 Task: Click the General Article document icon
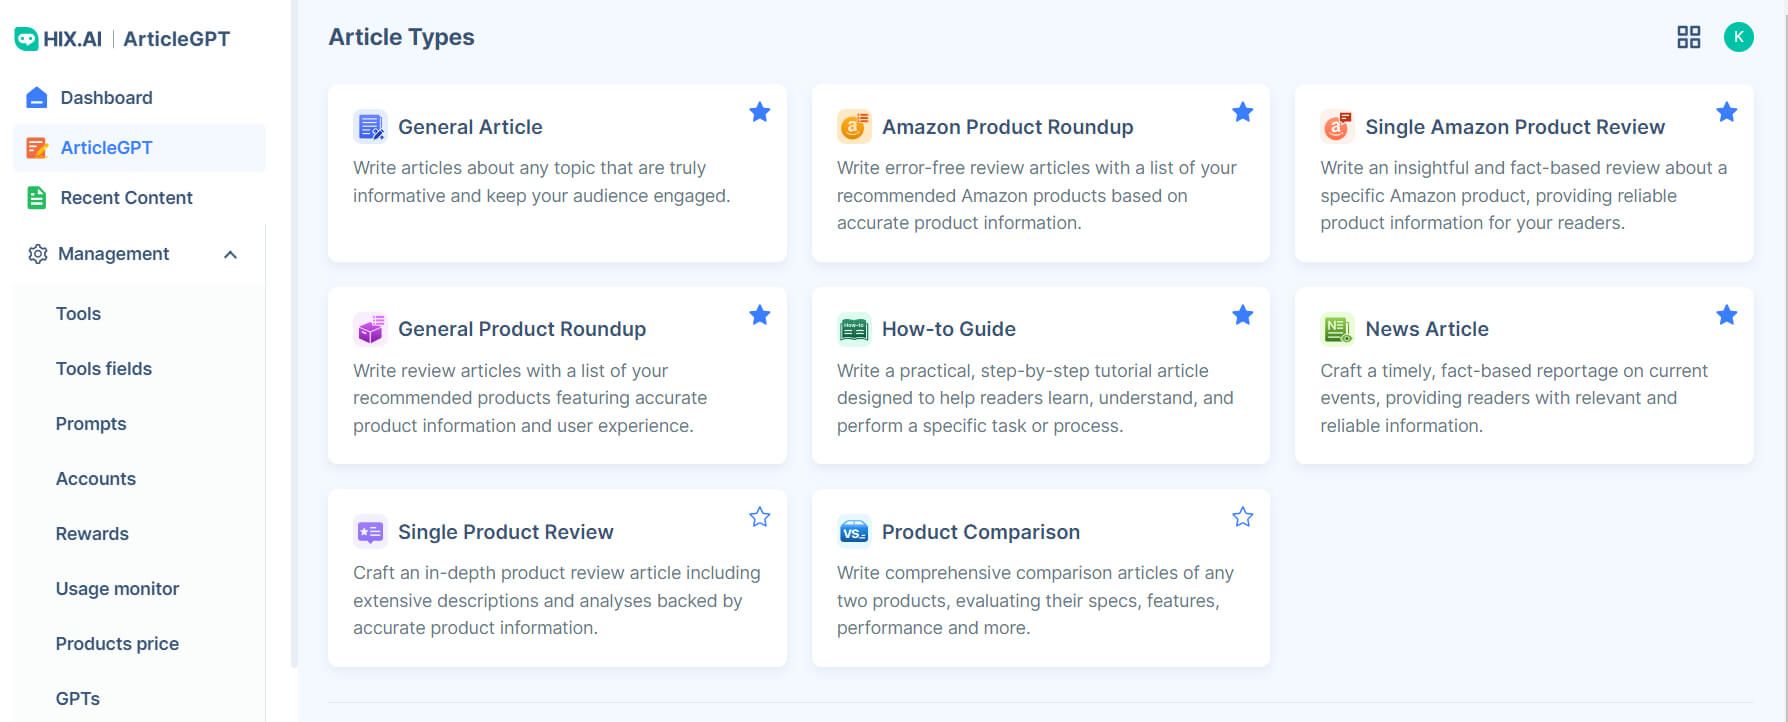coord(370,127)
